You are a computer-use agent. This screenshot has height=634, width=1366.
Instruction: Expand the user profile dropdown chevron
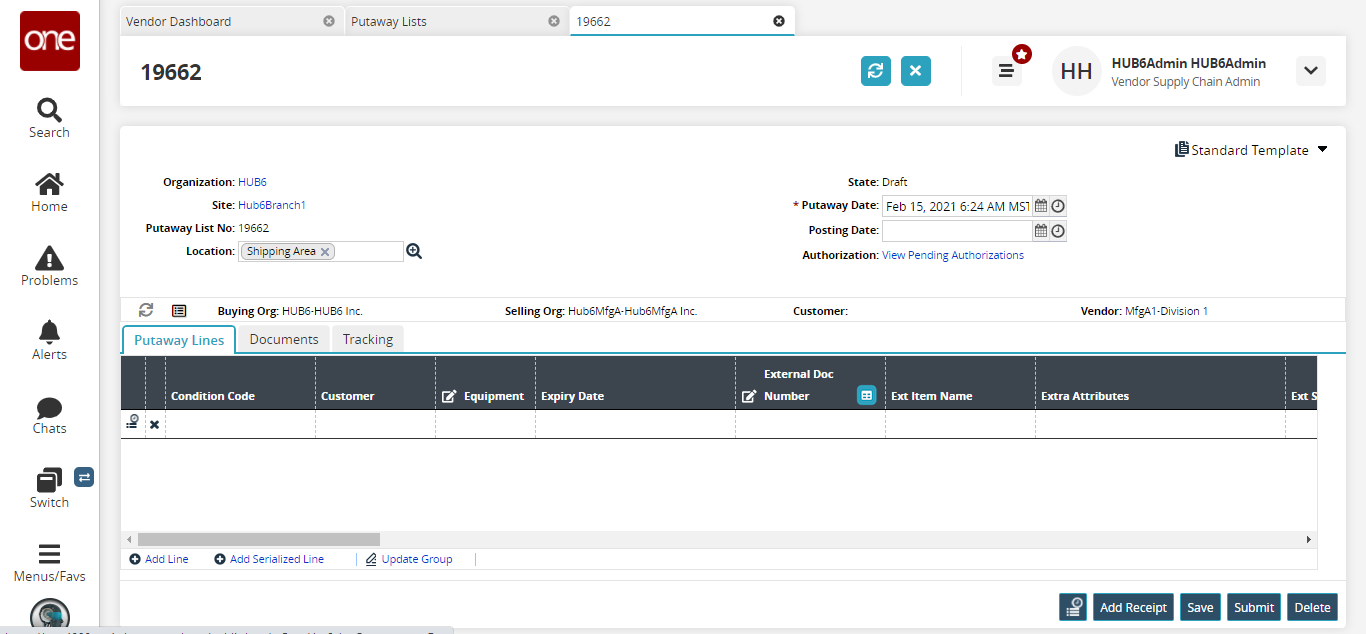(1311, 71)
